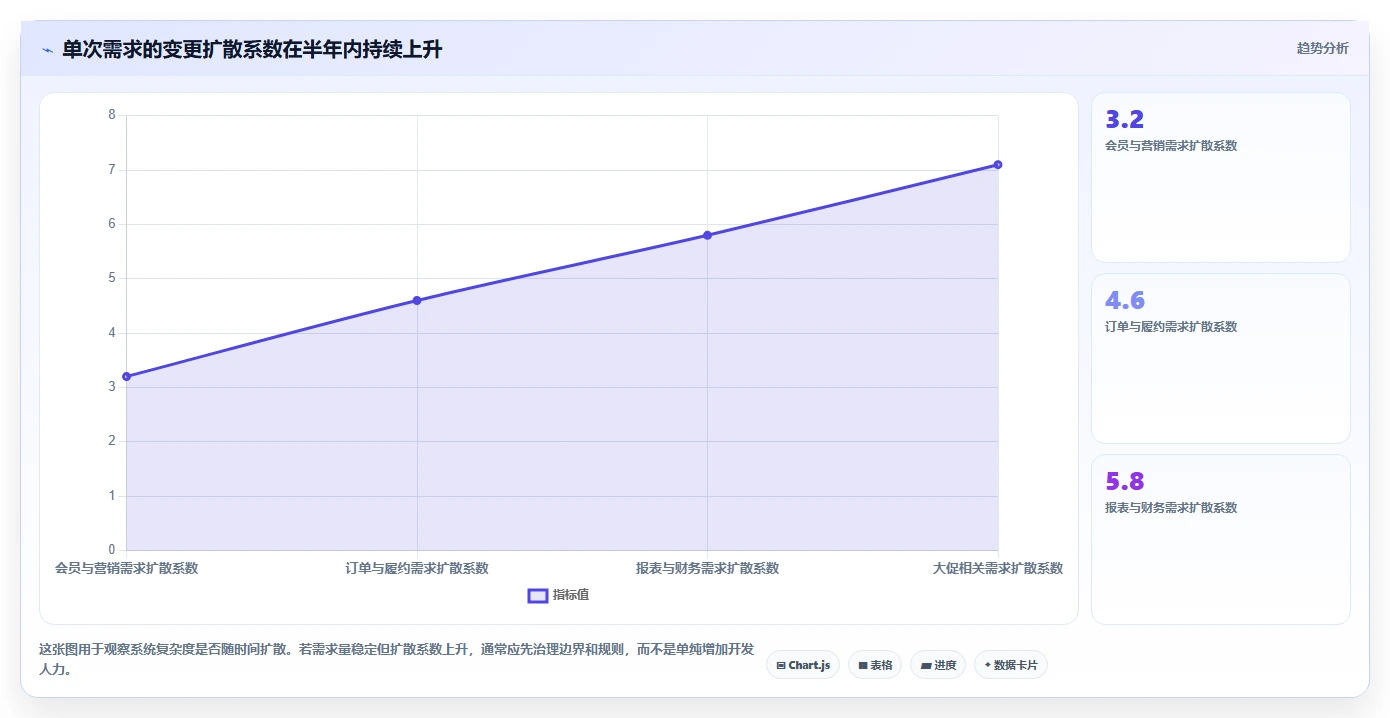Screen dimensions: 1390x718
Task: Click y-axis tick label 5
Action: click(x=112, y=278)
